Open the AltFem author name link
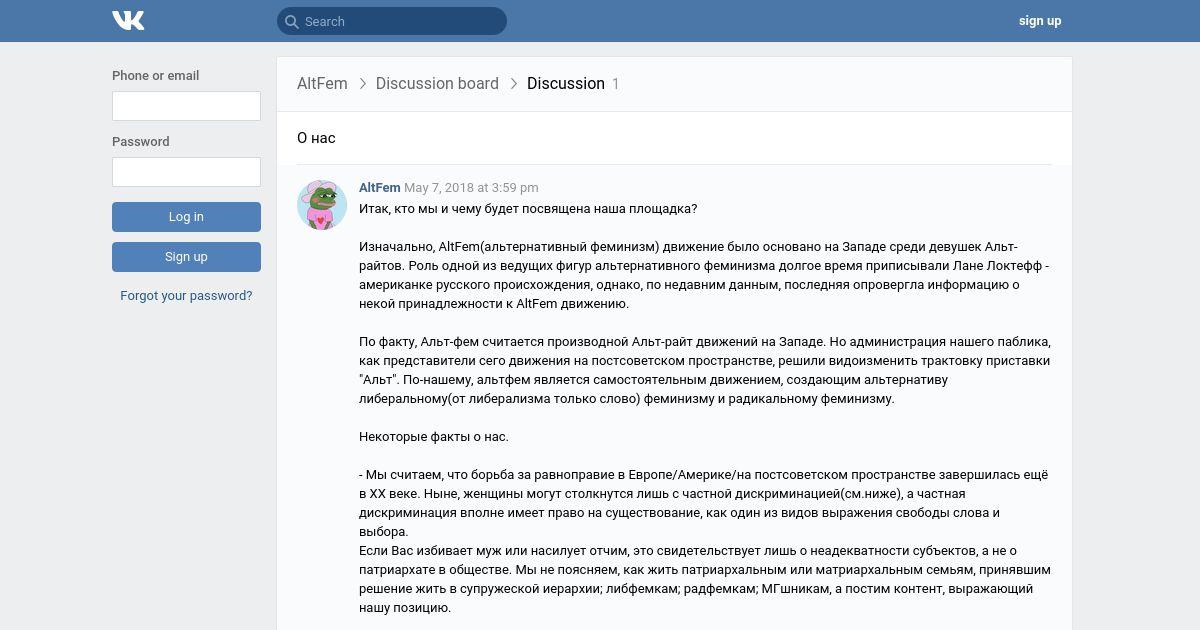Viewport: 1200px width, 630px height. coord(380,188)
